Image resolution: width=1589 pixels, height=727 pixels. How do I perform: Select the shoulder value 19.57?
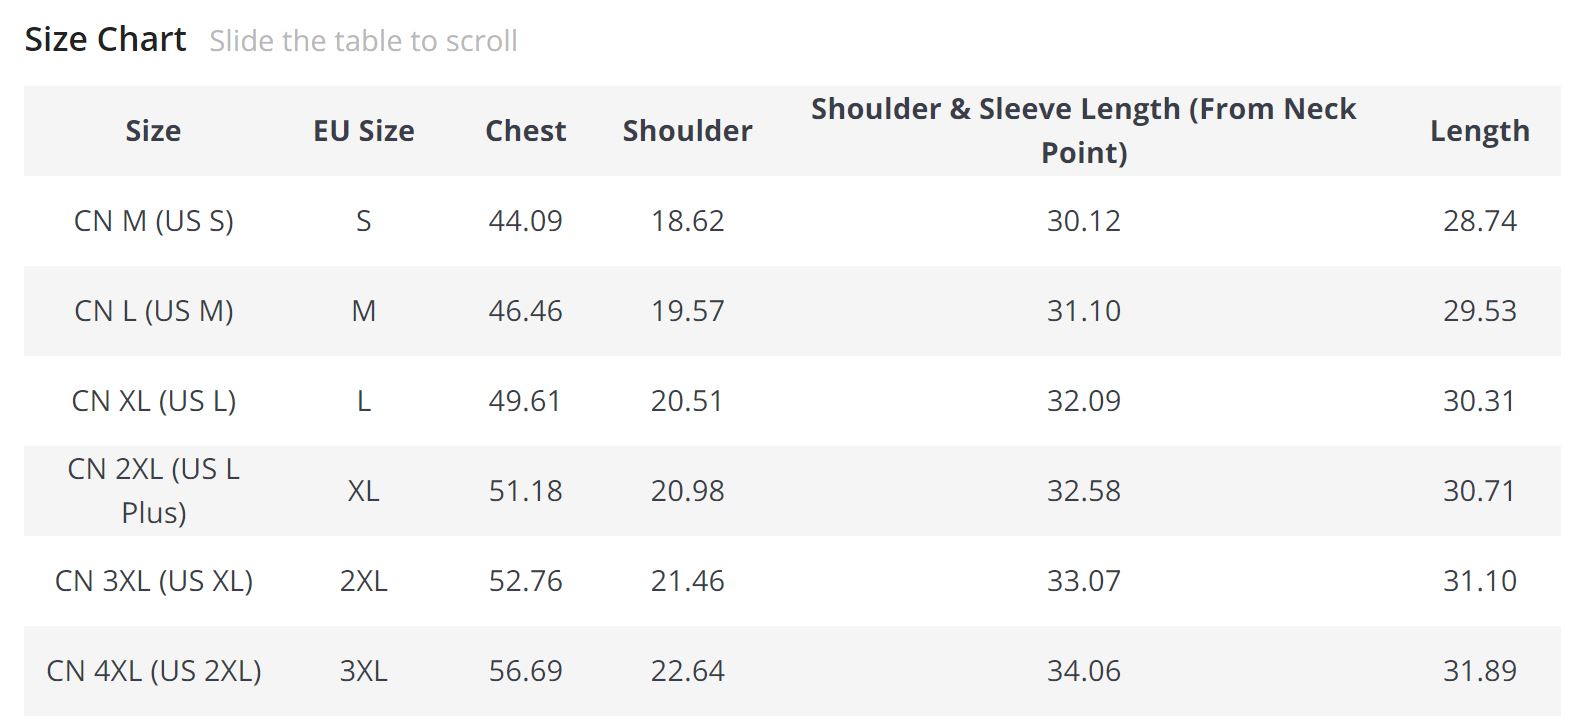pyautogui.click(x=687, y=311)
